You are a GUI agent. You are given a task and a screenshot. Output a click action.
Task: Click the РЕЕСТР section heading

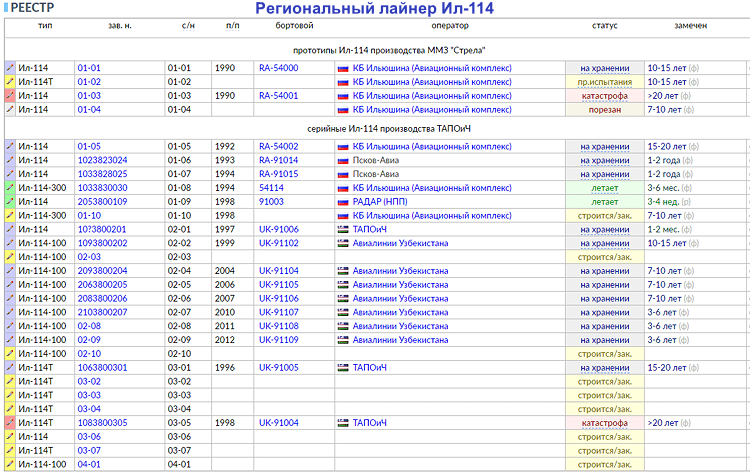(x=32, y=8)
